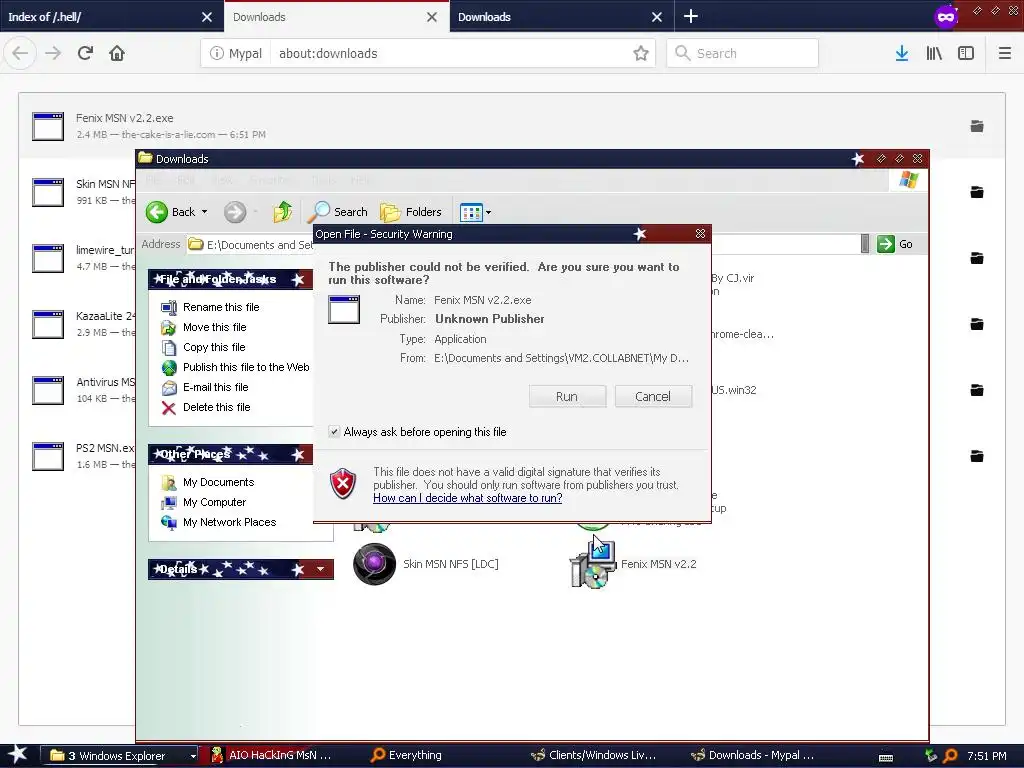Click Publish this file to the Web
This screenshot has height=768, width=1024.
(246, 367)
